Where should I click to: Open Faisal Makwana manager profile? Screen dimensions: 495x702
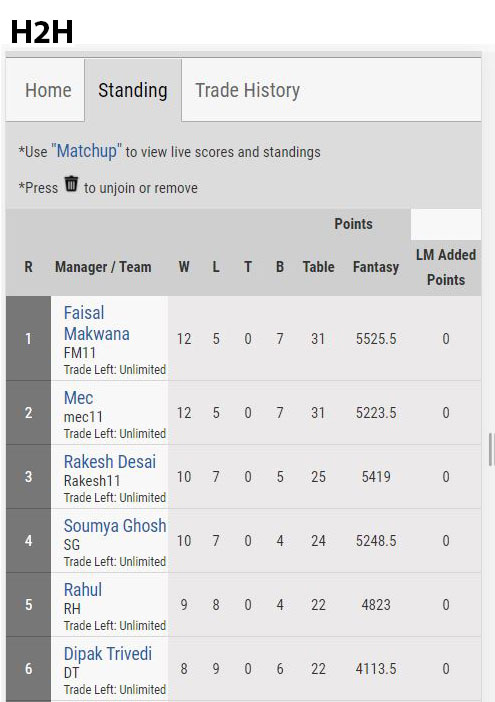pyautogui.click(x=97, y=323)
